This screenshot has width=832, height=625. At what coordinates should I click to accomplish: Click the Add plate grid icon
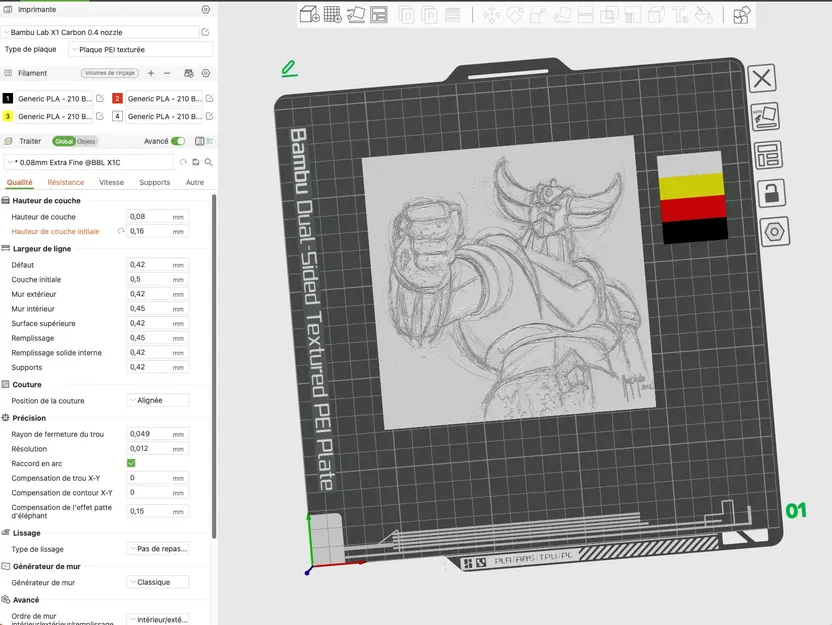[333, 14]
